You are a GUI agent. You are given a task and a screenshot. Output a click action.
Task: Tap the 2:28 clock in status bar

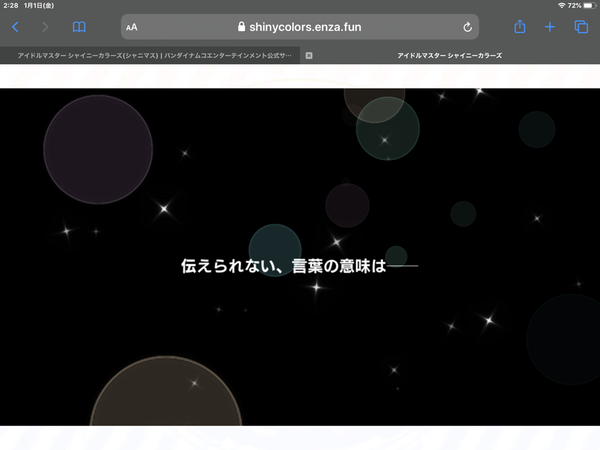coord(11,5)
